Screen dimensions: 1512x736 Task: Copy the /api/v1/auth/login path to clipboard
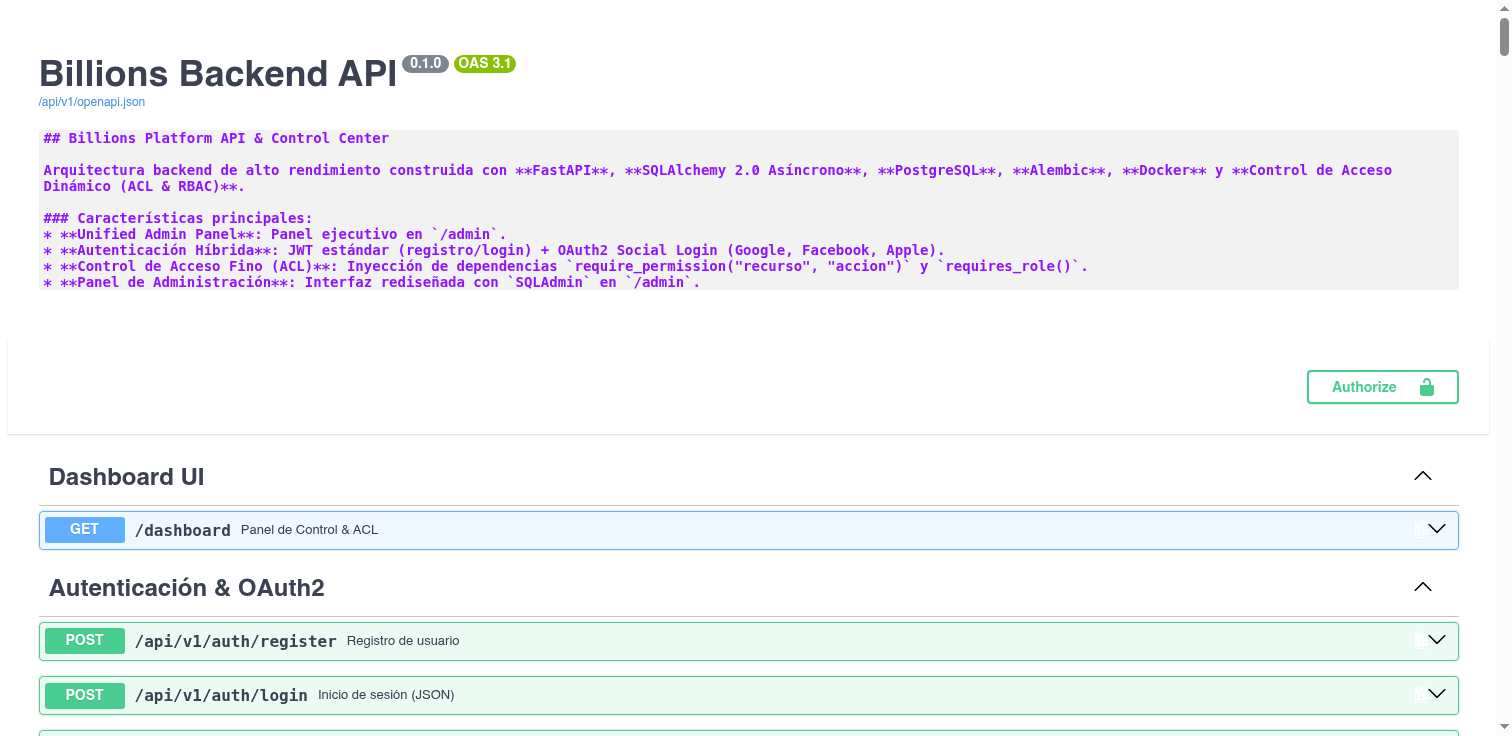1420,695
